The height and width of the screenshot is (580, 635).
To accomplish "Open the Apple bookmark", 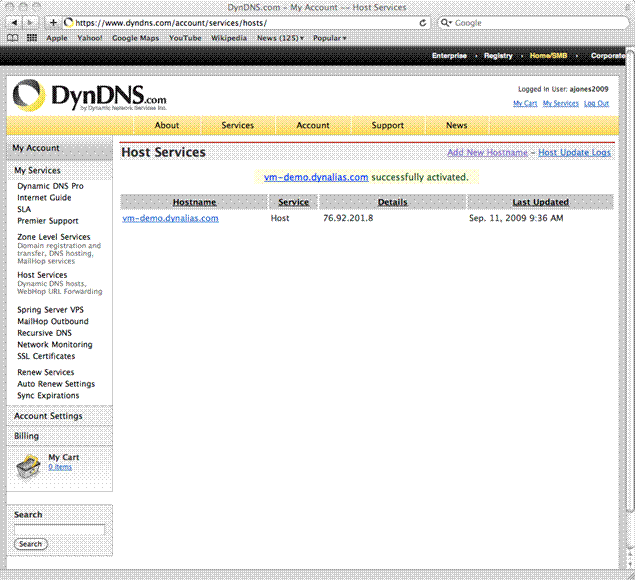I will [57, 38].
